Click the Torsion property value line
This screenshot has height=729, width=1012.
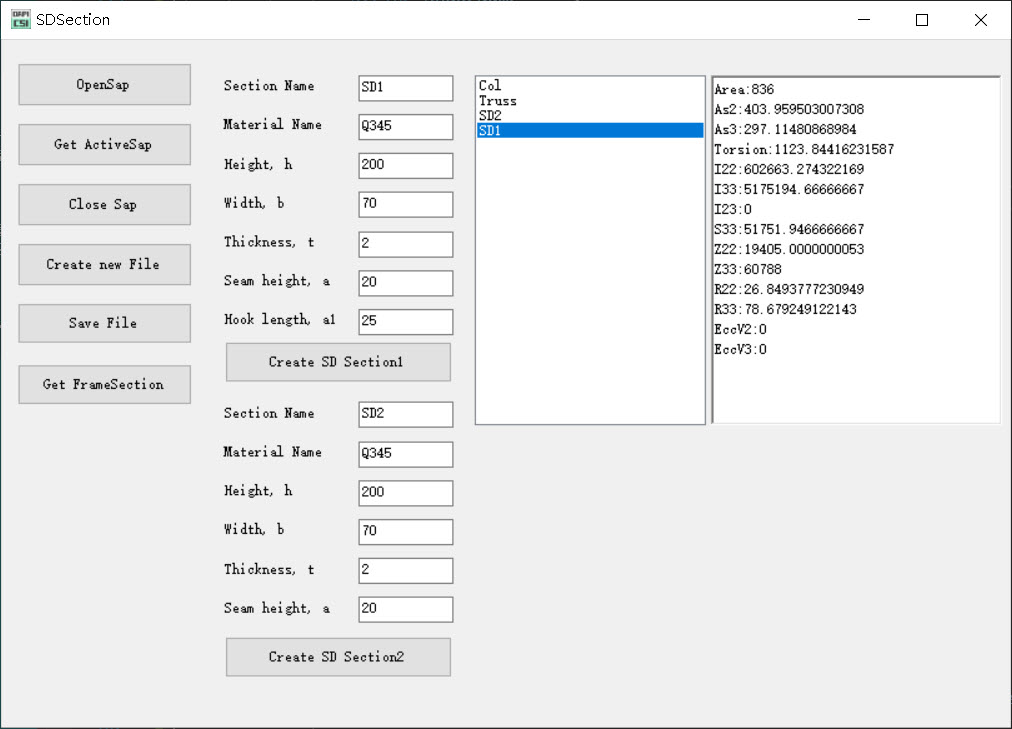(804, 150)
